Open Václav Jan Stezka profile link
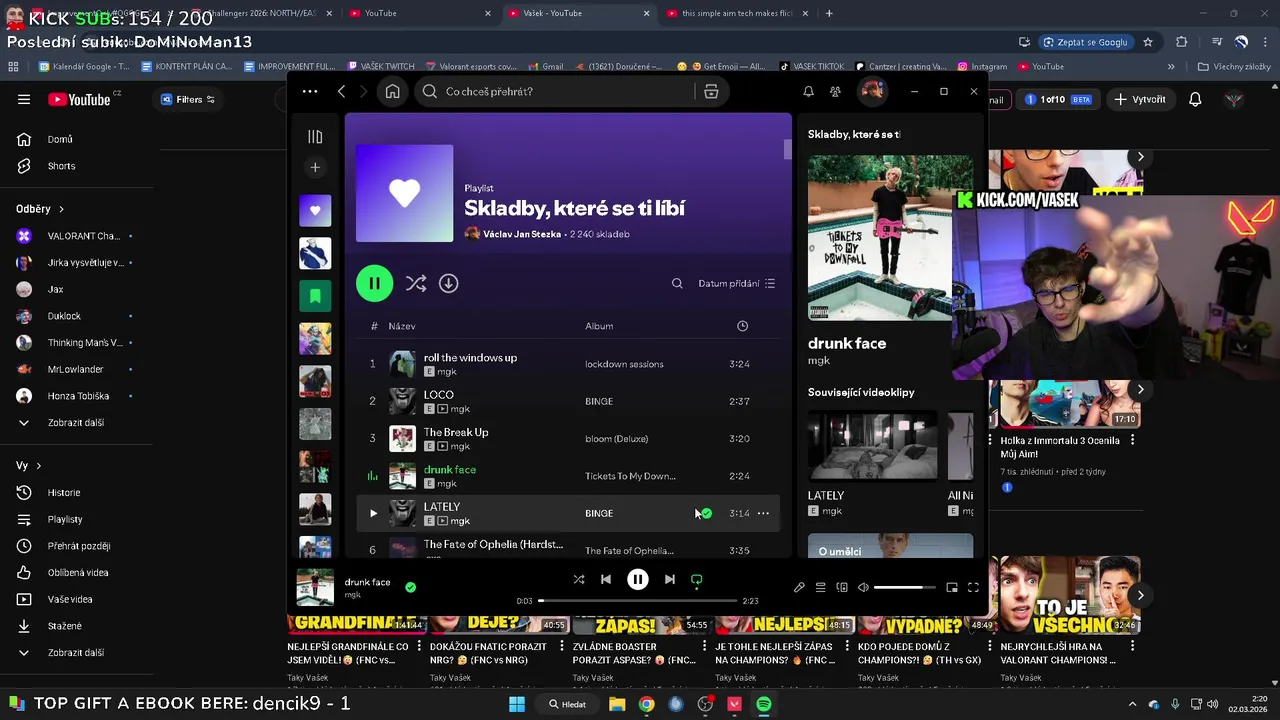This screenshot has height=720, width=1280. (522, 234)
